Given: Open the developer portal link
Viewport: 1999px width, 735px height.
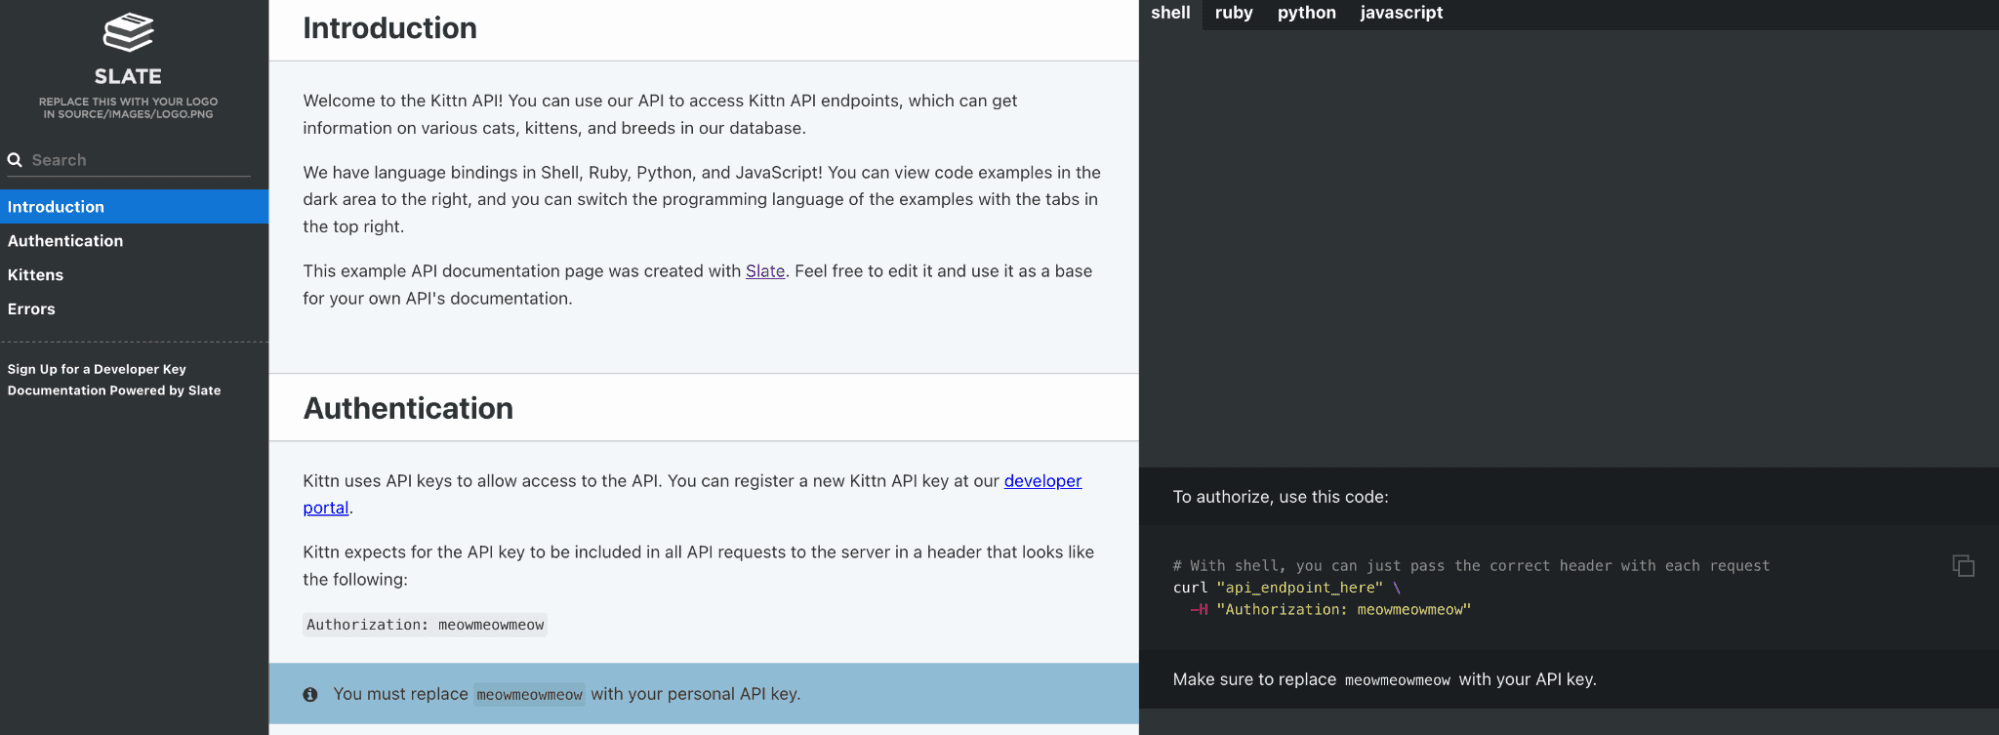Looking at the screenshot, I should (1043, 481).
